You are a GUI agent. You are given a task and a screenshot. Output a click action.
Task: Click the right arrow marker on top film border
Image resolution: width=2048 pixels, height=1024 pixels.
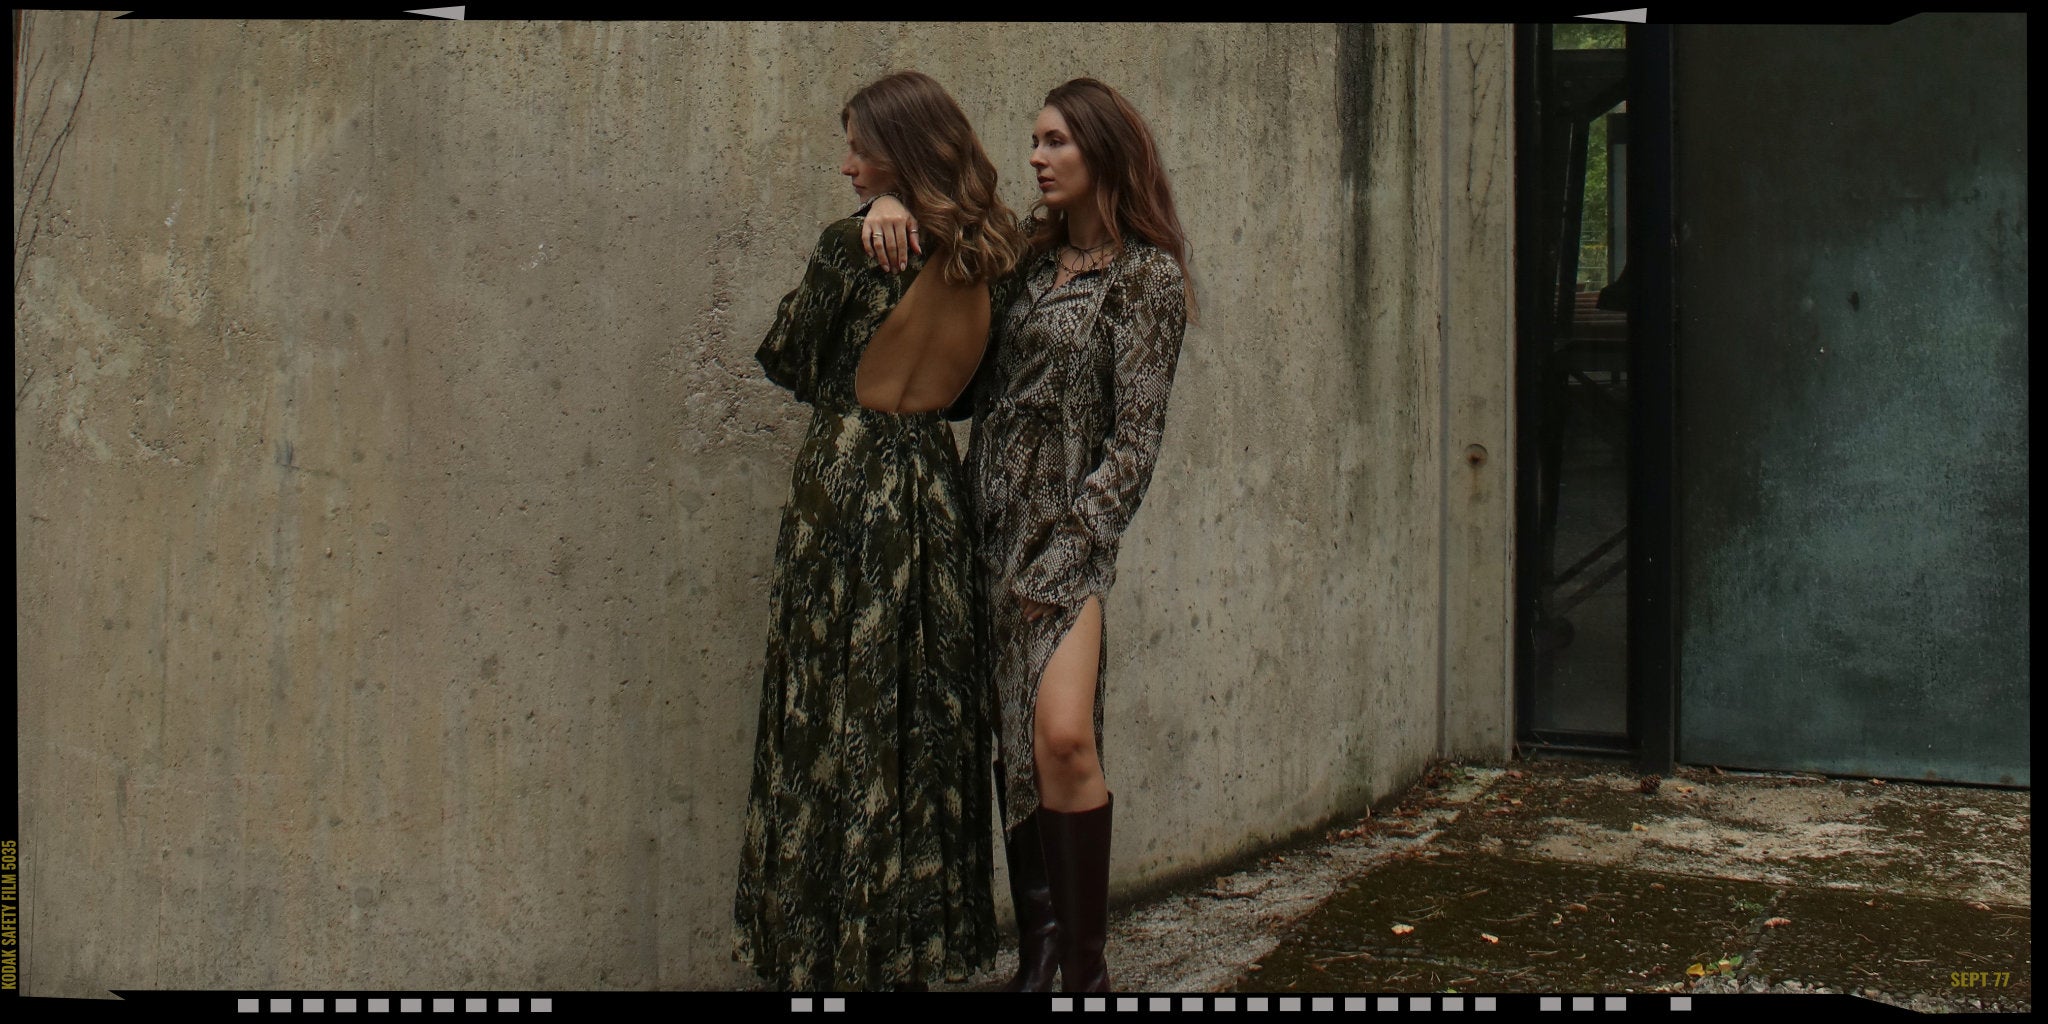(1611, 15)
